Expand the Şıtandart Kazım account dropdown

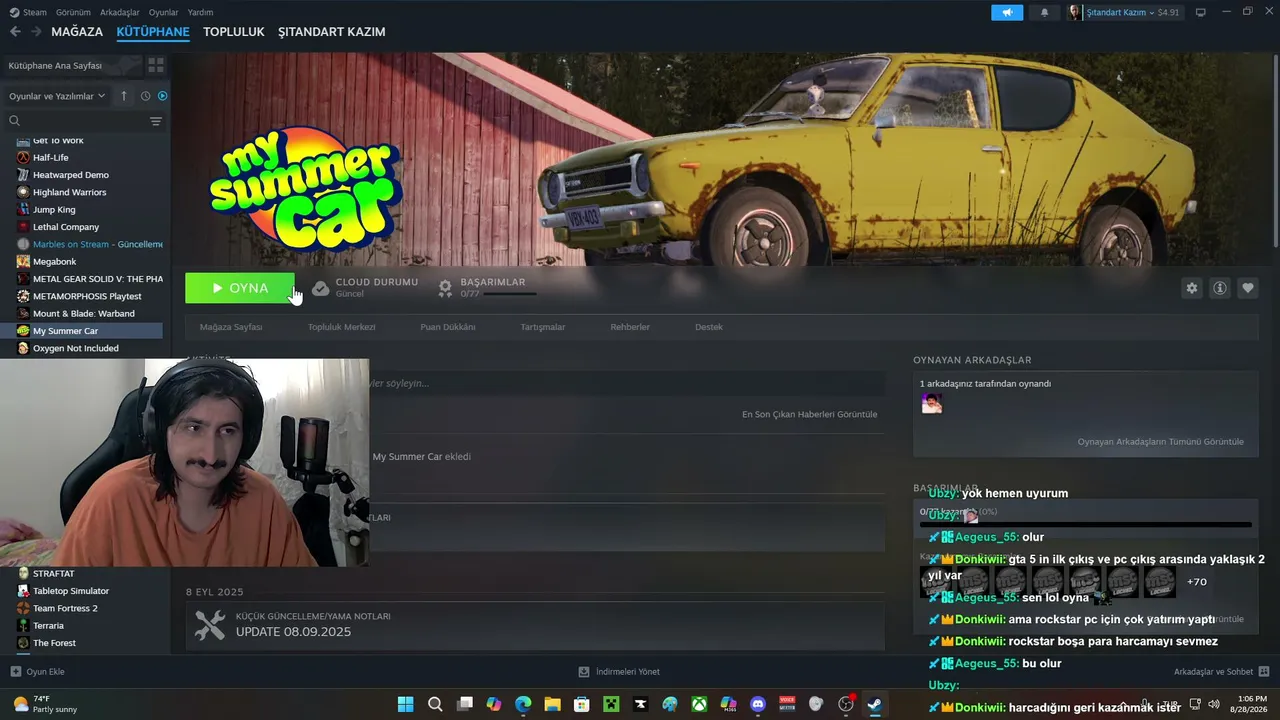(x=1125, y=12)
